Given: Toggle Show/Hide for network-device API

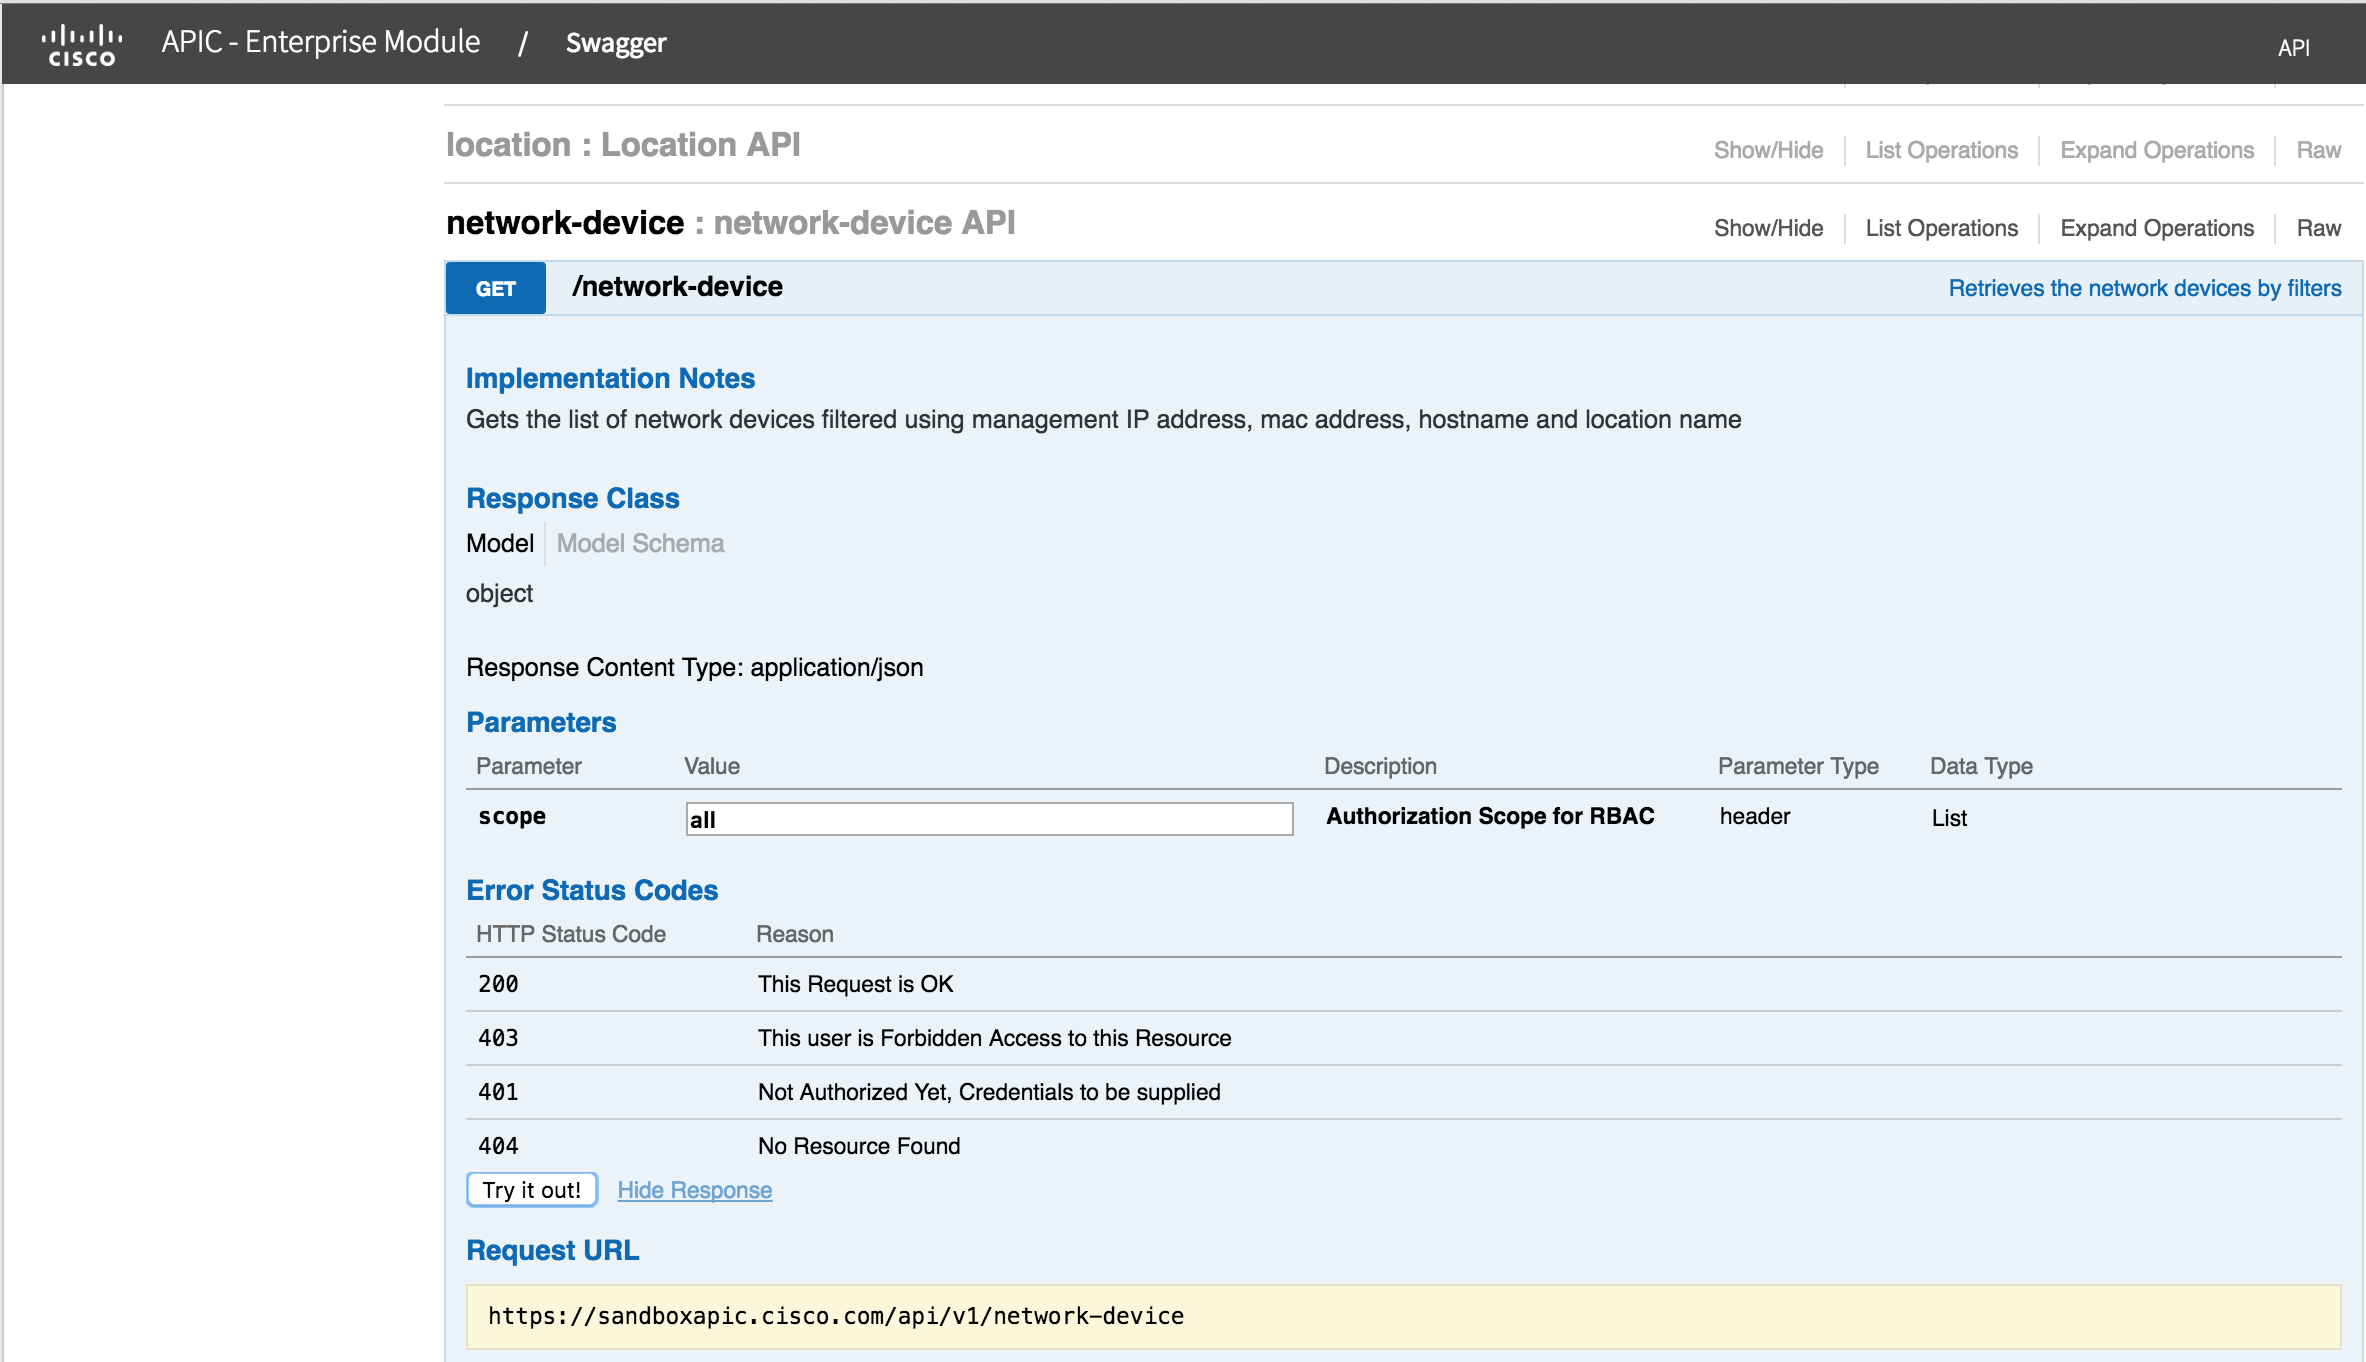Looking at the screenshot, I should [x=1768, y=228].
